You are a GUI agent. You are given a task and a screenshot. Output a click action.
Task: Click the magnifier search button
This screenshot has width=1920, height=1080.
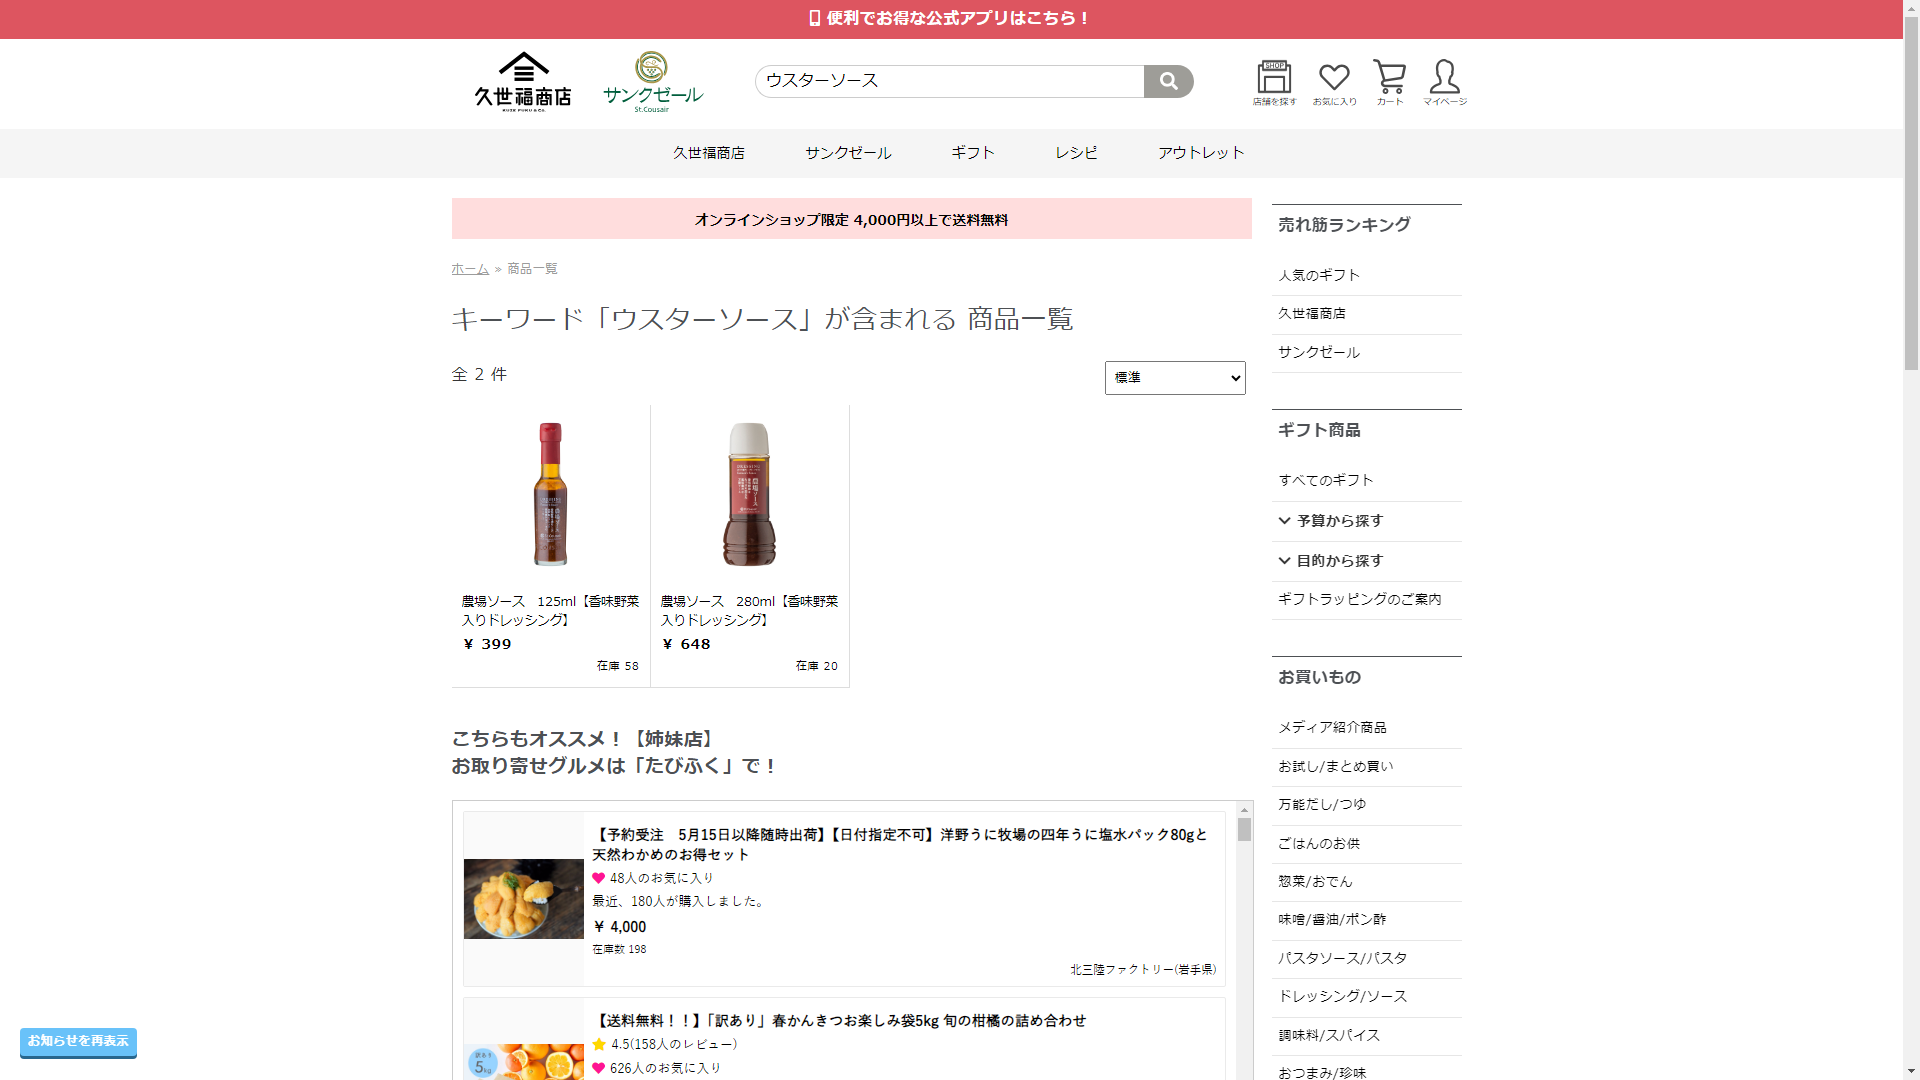[x=1168, y=81]
